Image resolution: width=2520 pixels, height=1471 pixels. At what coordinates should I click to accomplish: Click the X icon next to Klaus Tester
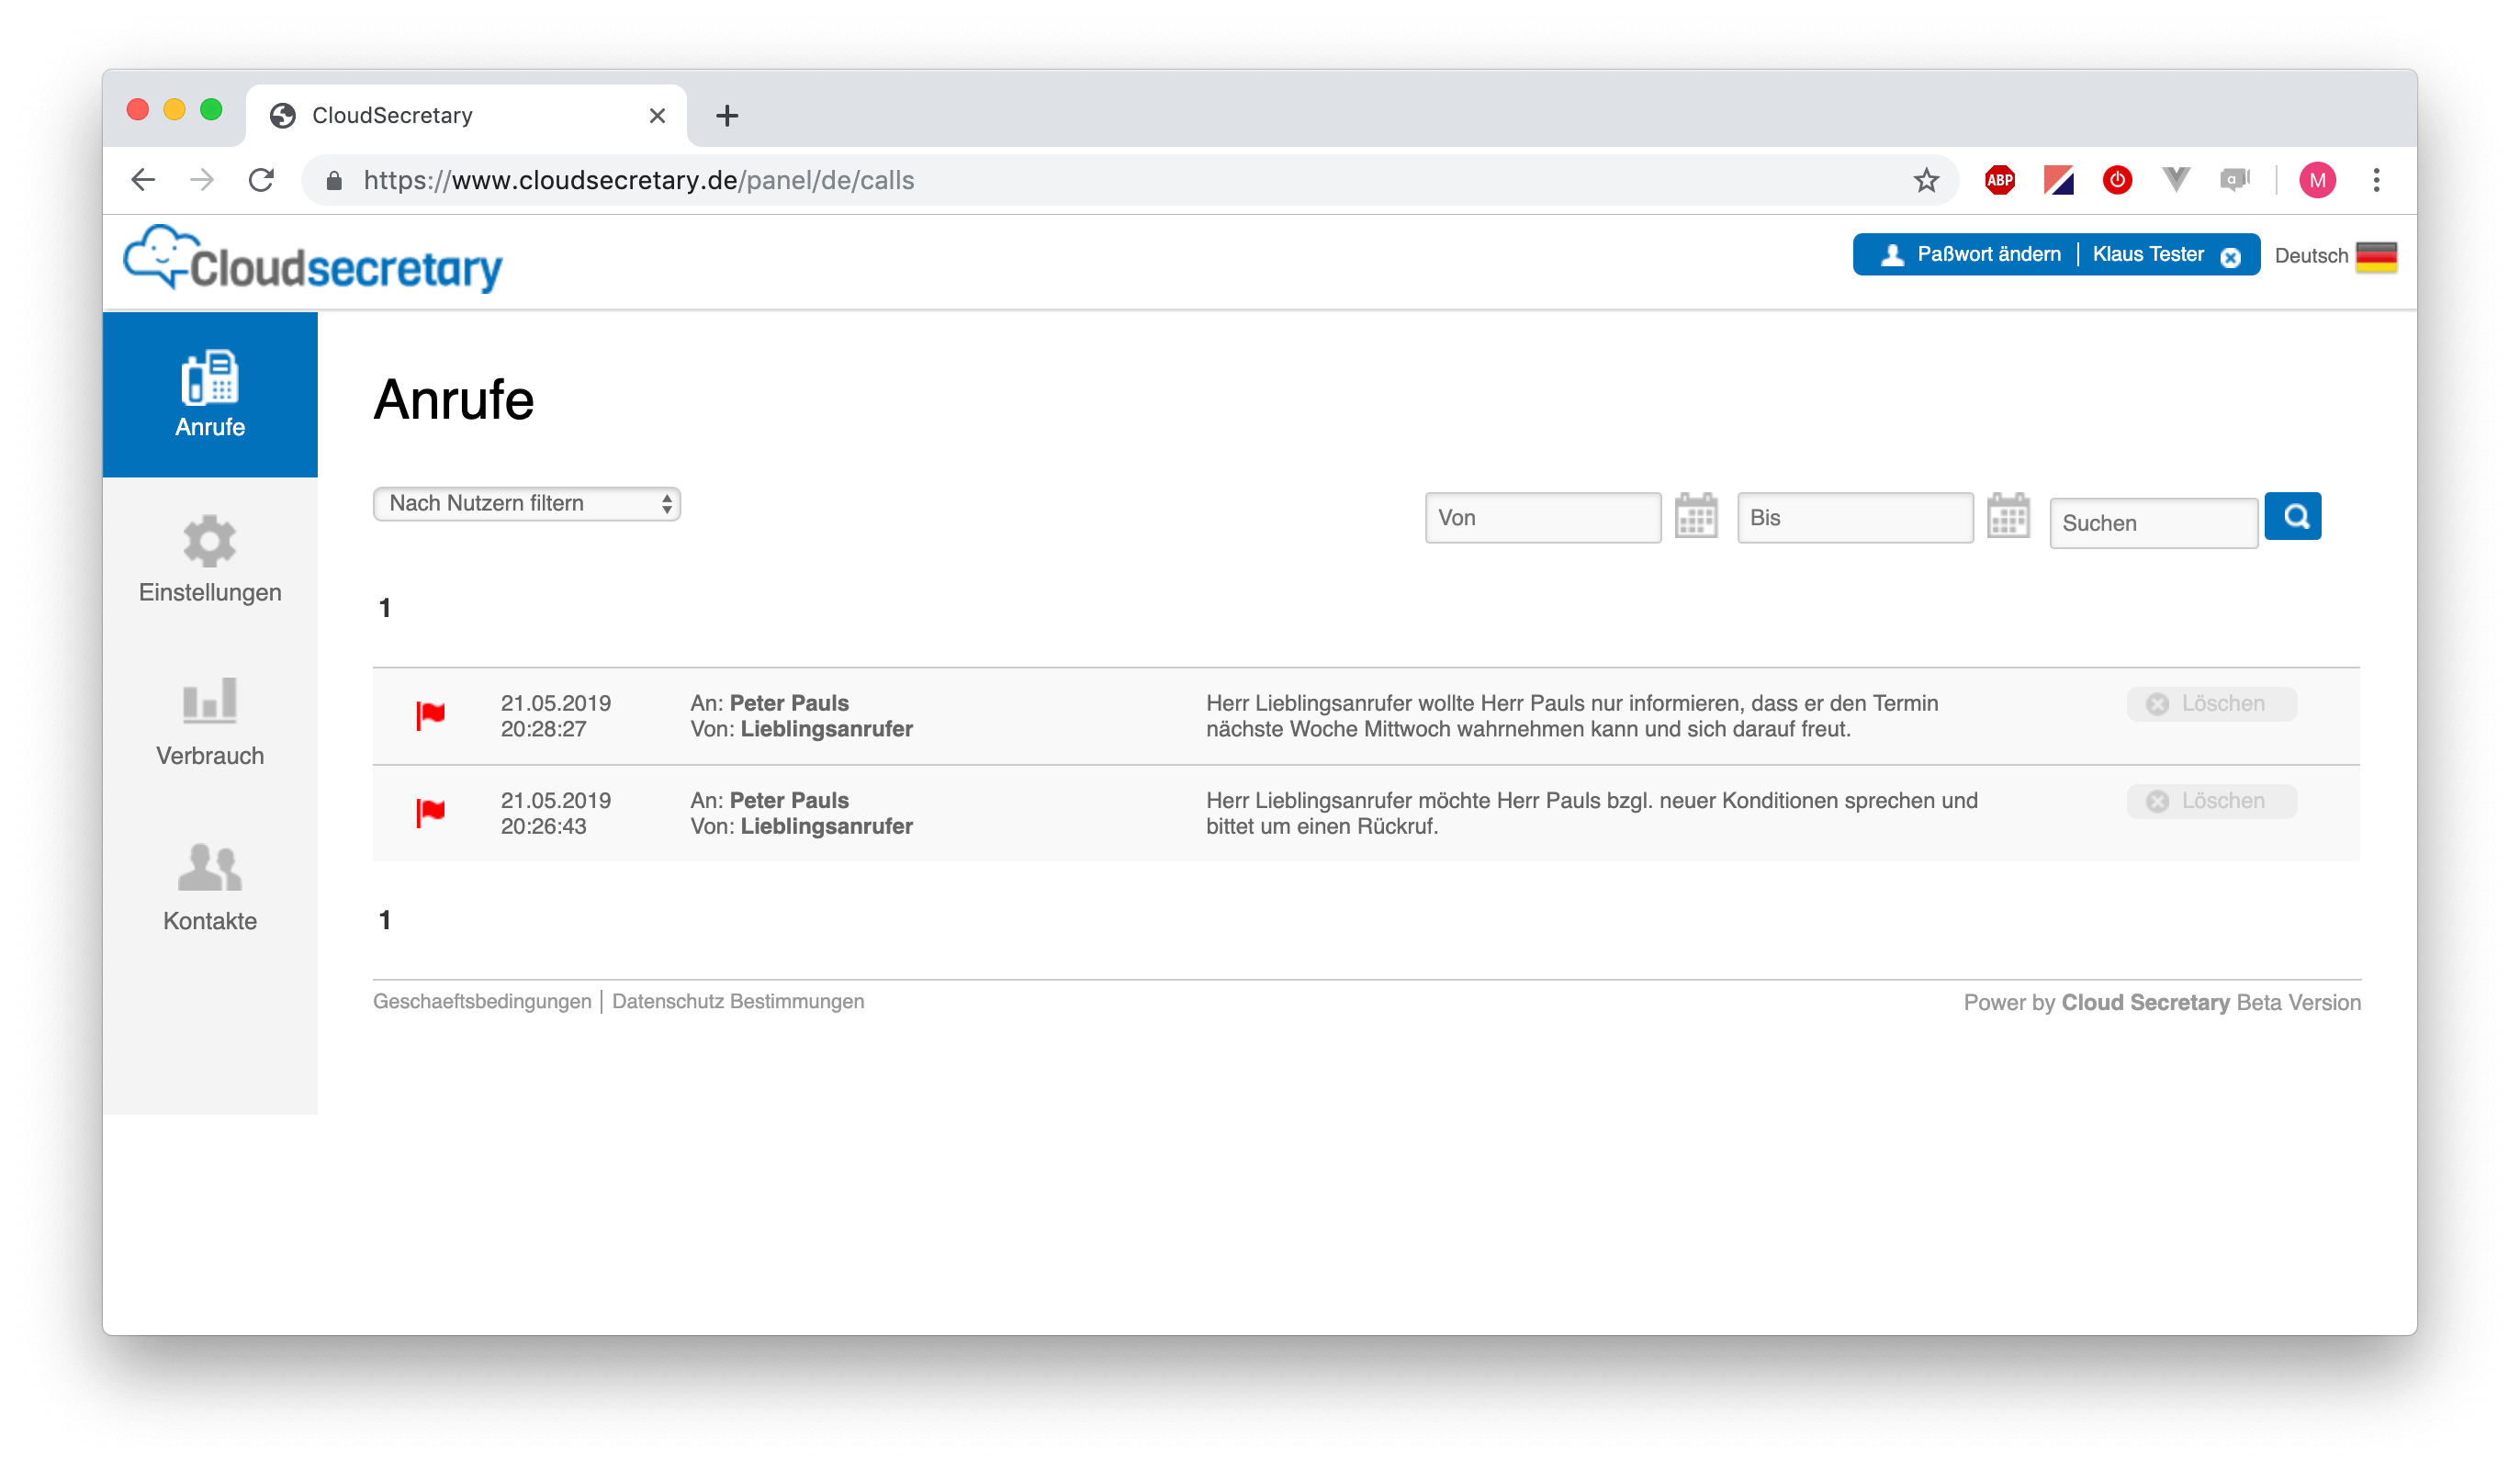coord(2231,257)
